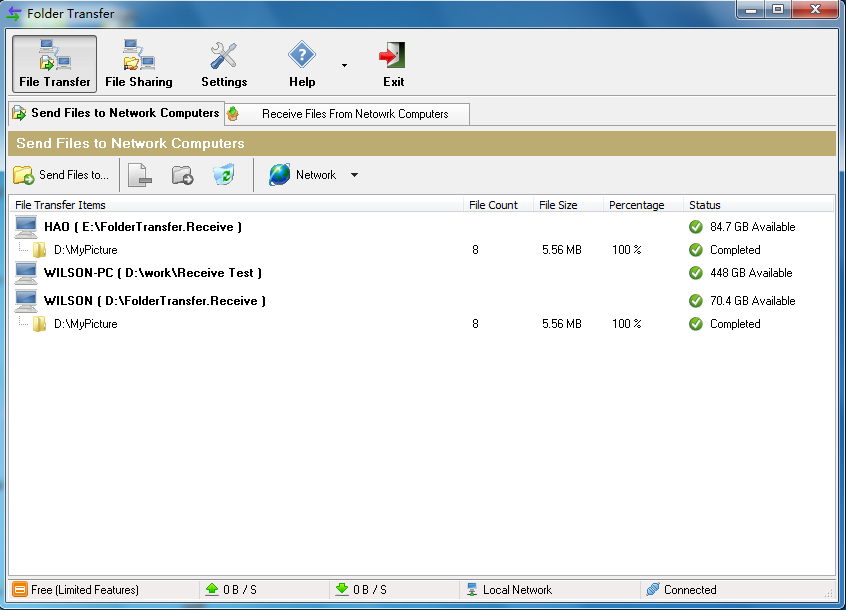Expand the Help dropdown arrow
Viewport: 846px width, 610px height.
[x=344, y=65]
